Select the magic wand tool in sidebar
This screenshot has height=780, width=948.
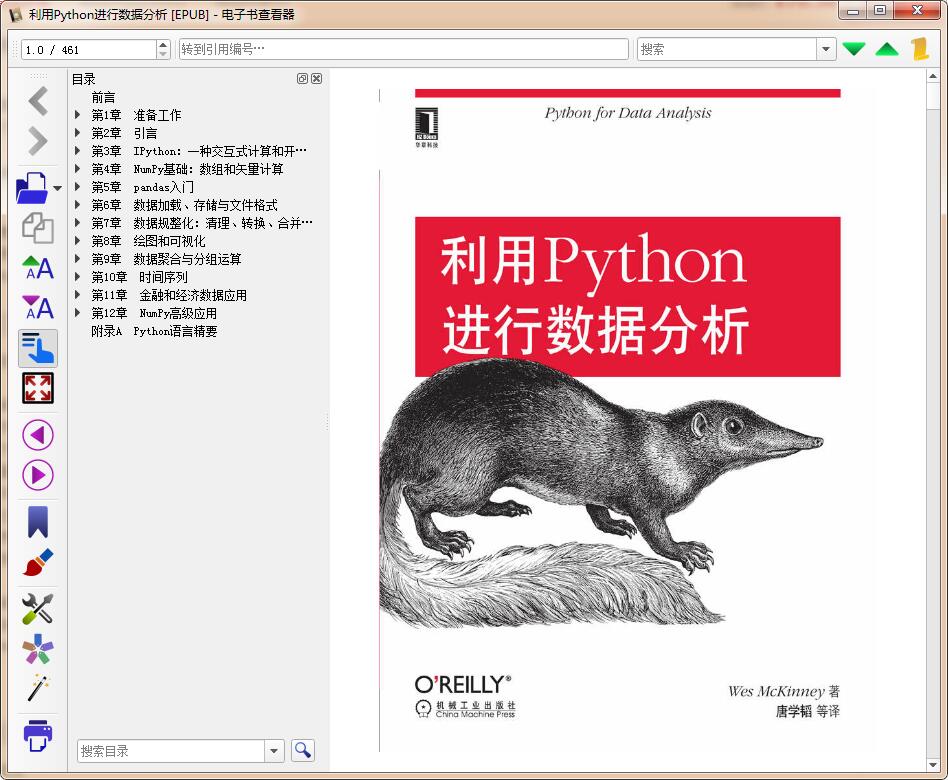click(36, 688)
